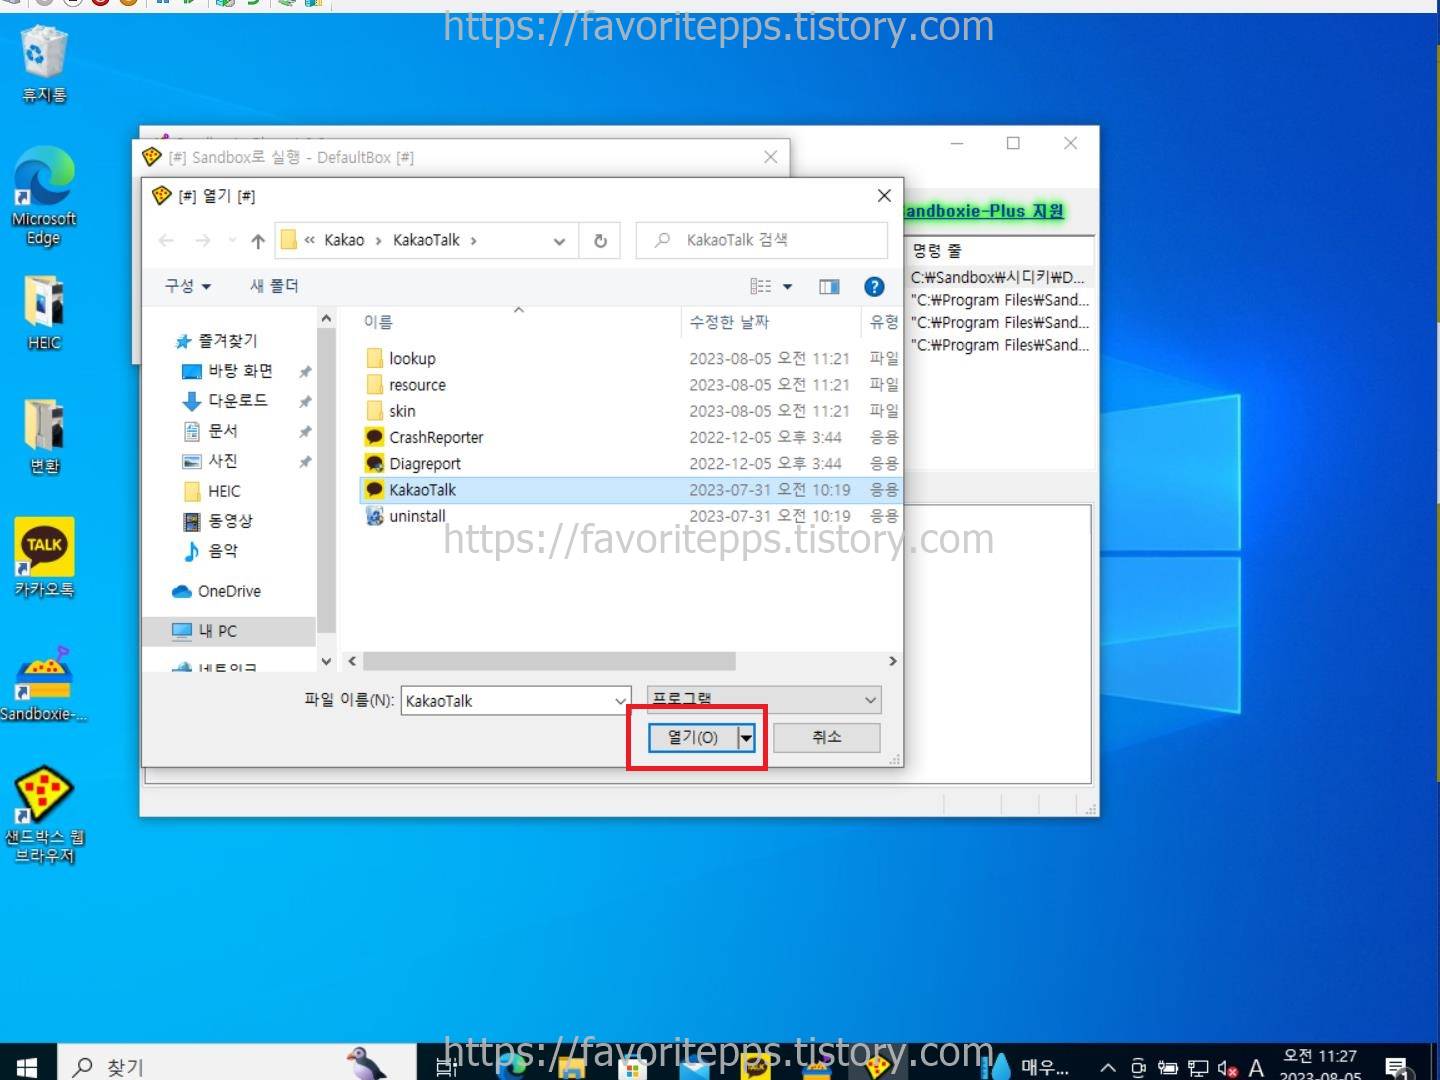Select 사진 in navigation pane
The image size is (1440, 1080).
223,461
